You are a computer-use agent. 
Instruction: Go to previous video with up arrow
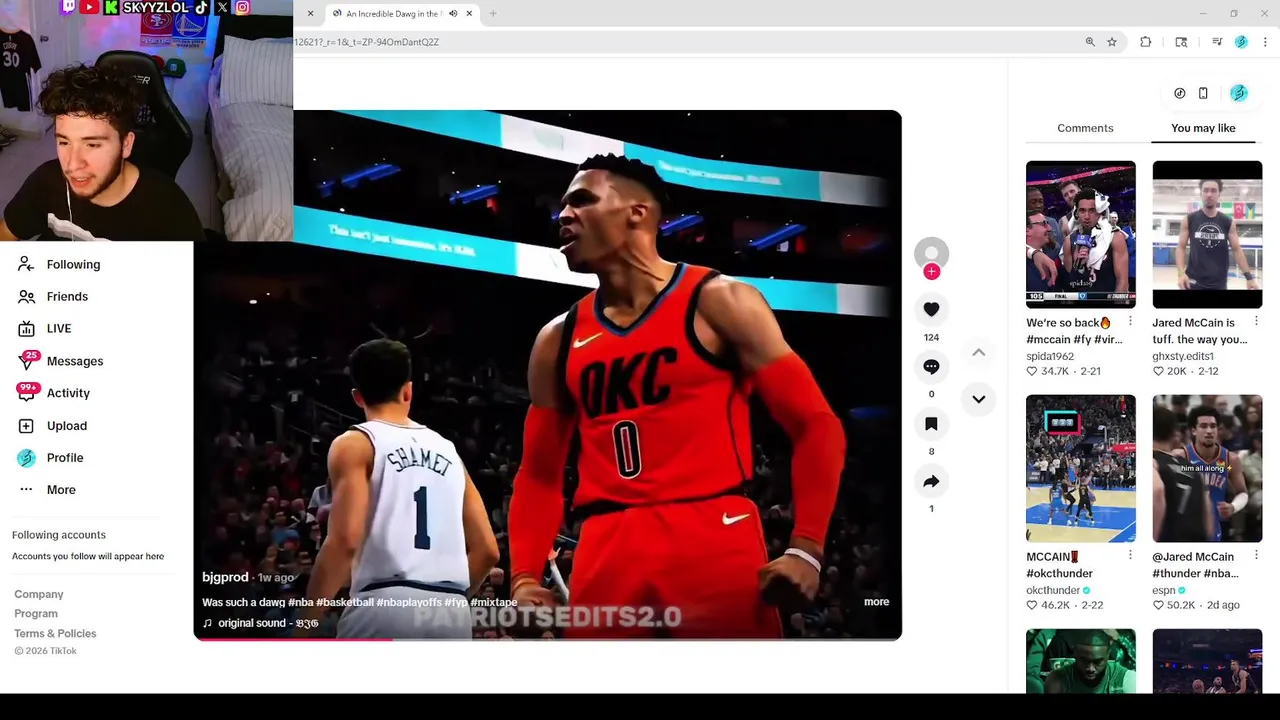[978, 352]
